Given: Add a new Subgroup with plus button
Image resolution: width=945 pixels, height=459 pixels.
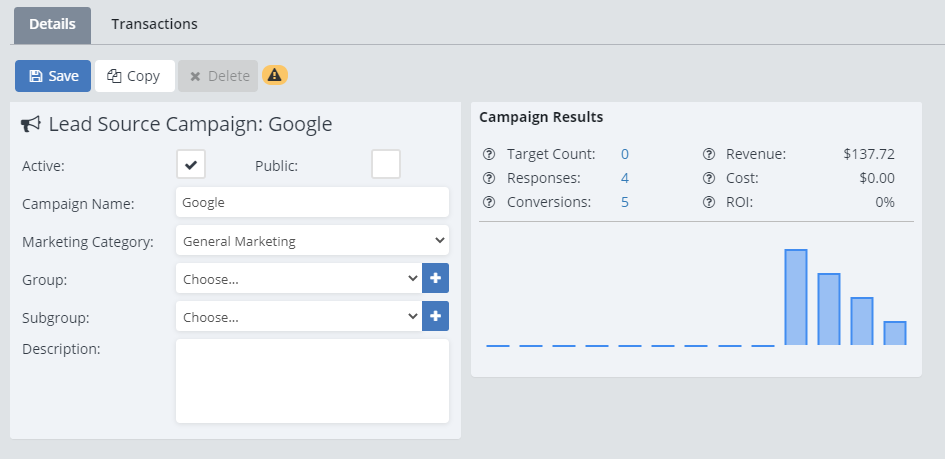Looking at the screenshot, I should (x=435, y=316).
